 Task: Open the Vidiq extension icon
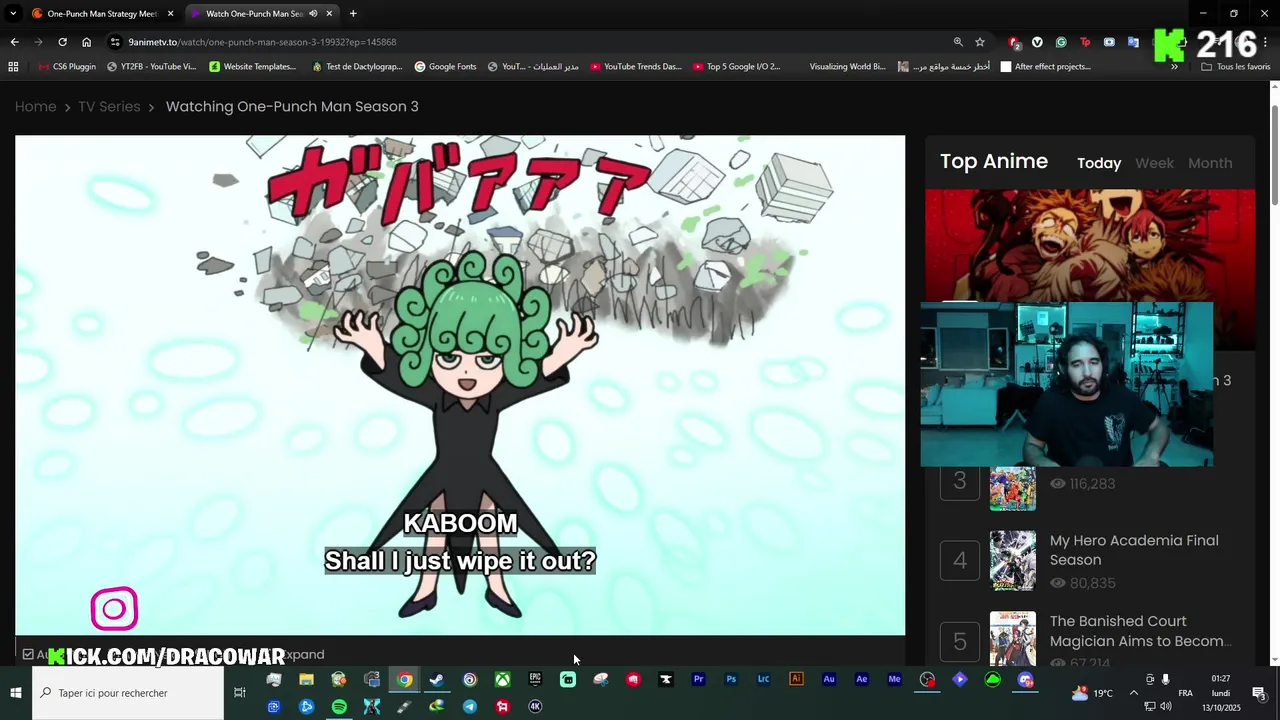1037,42
